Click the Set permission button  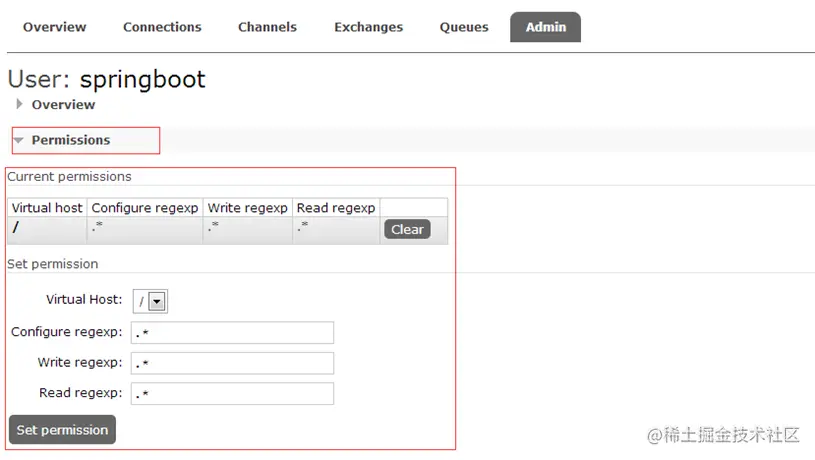click(62, 429)
